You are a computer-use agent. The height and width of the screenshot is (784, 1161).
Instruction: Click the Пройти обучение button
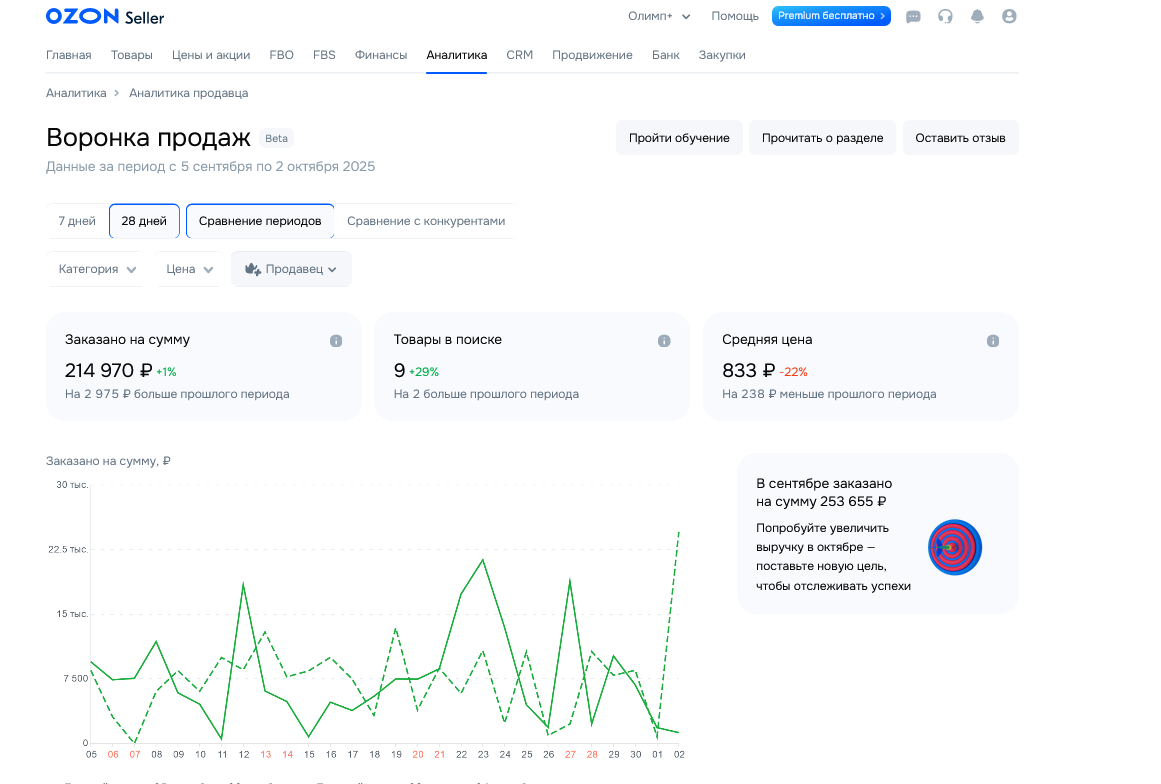[679, 138]
